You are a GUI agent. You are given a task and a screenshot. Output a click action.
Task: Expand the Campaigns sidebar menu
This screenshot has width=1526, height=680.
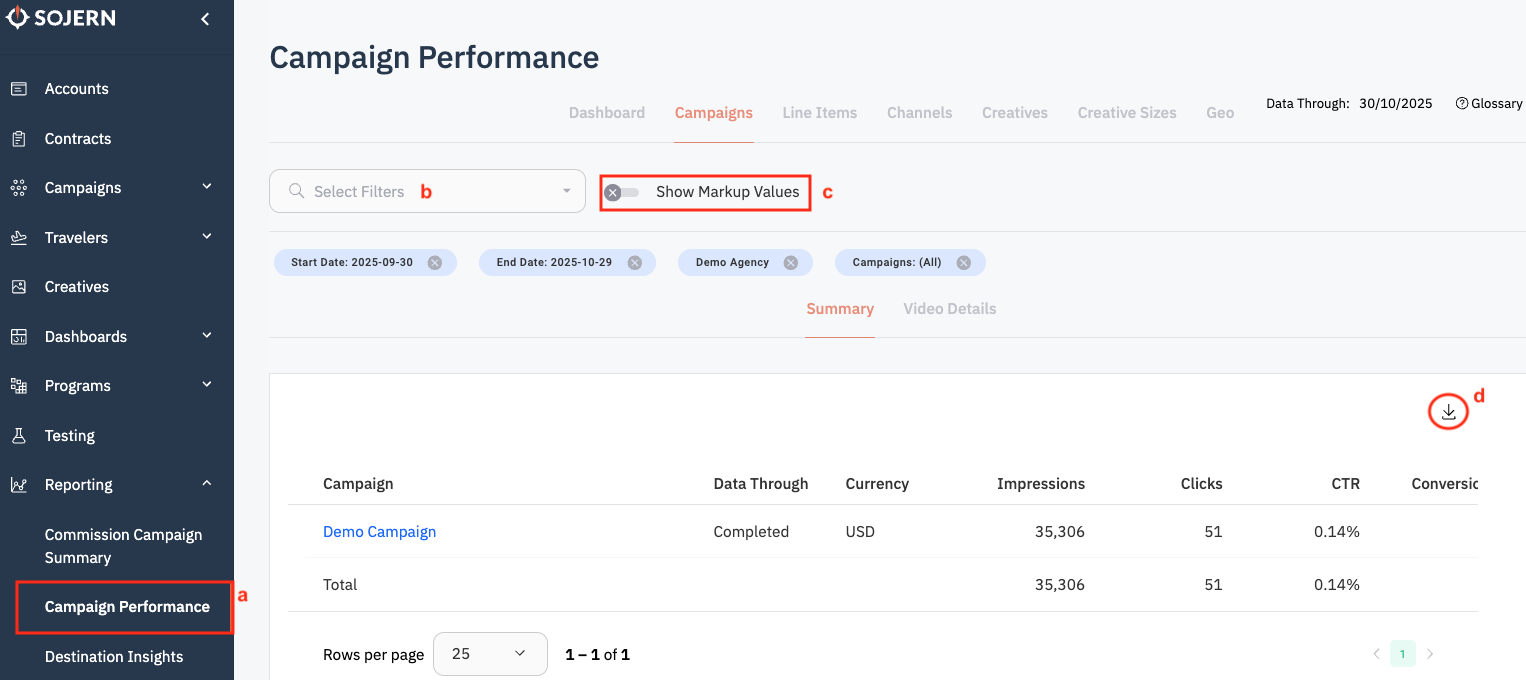(x=207, y=187)
